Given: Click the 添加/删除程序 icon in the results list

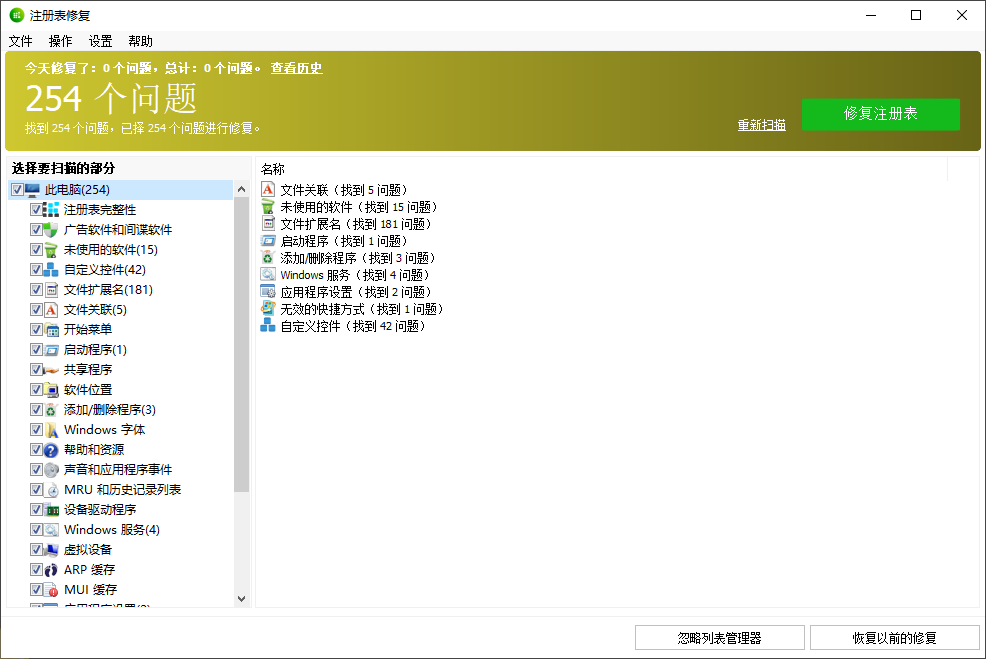Looking at the screenshot, I should (268, 257).
